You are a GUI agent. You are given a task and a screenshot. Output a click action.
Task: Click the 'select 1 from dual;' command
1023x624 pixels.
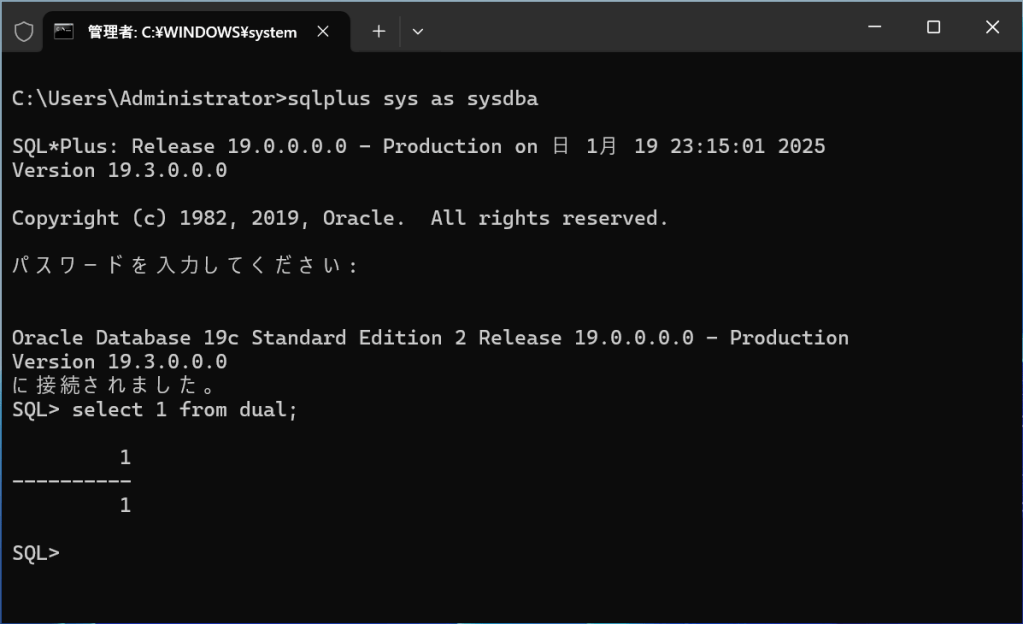tap(185, 410)
